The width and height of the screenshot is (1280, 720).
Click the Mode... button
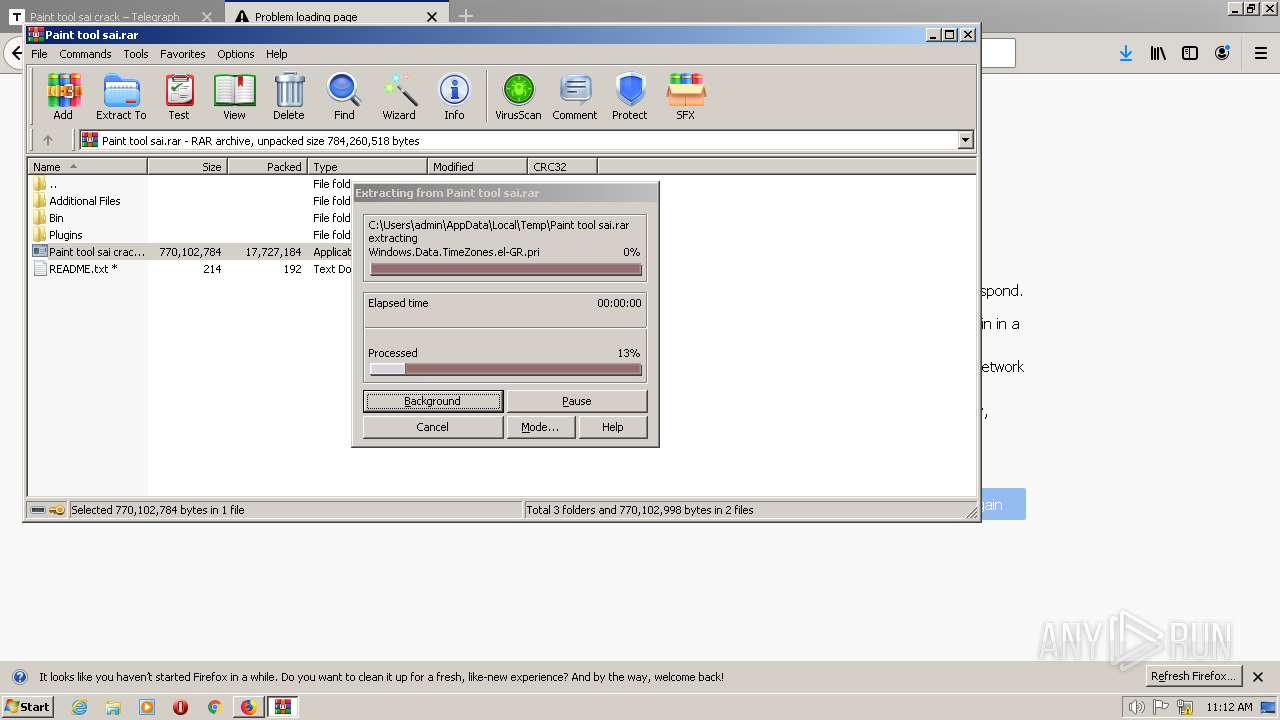540,427
